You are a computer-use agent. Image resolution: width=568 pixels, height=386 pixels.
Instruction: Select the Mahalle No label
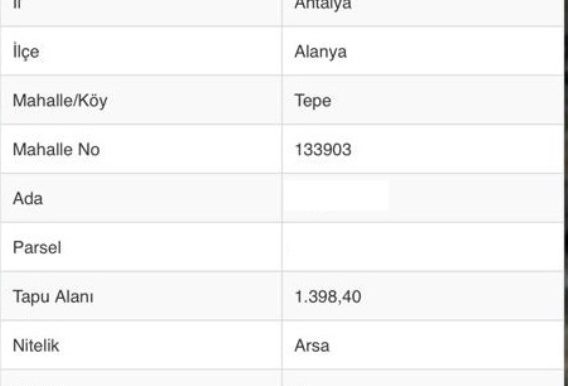(x=56, y=149)
